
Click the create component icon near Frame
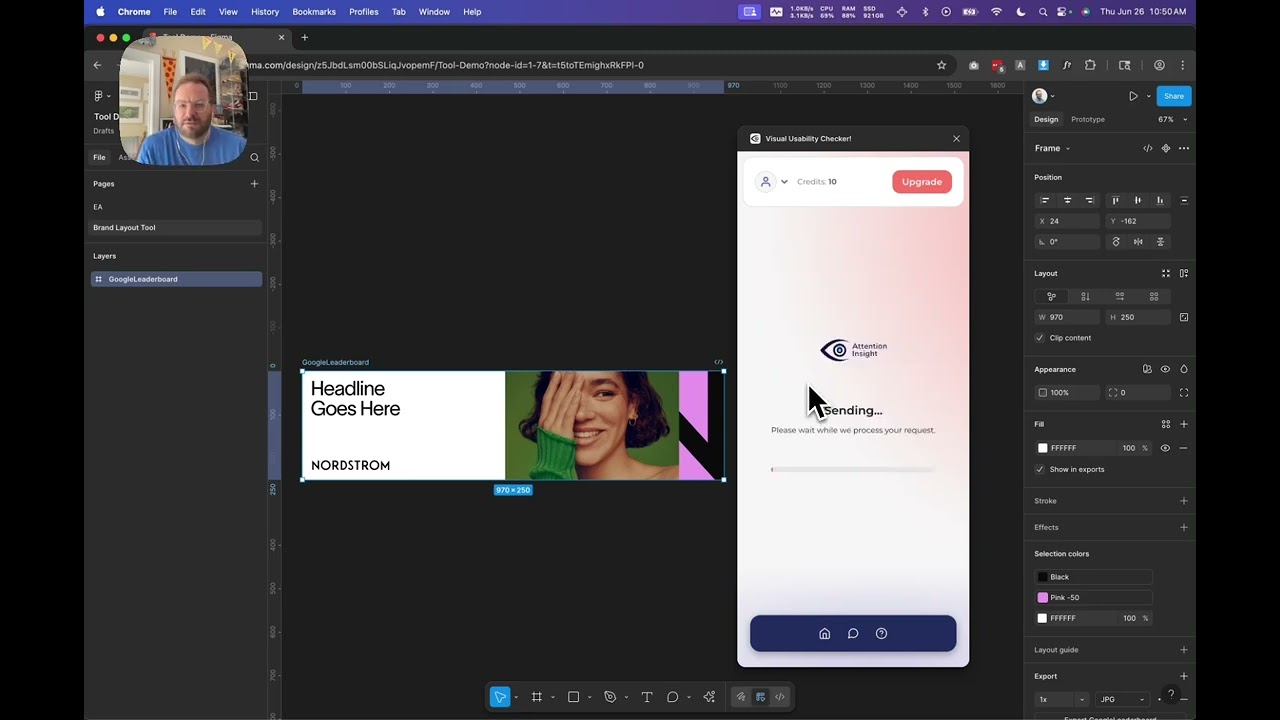coord(1165,148)
